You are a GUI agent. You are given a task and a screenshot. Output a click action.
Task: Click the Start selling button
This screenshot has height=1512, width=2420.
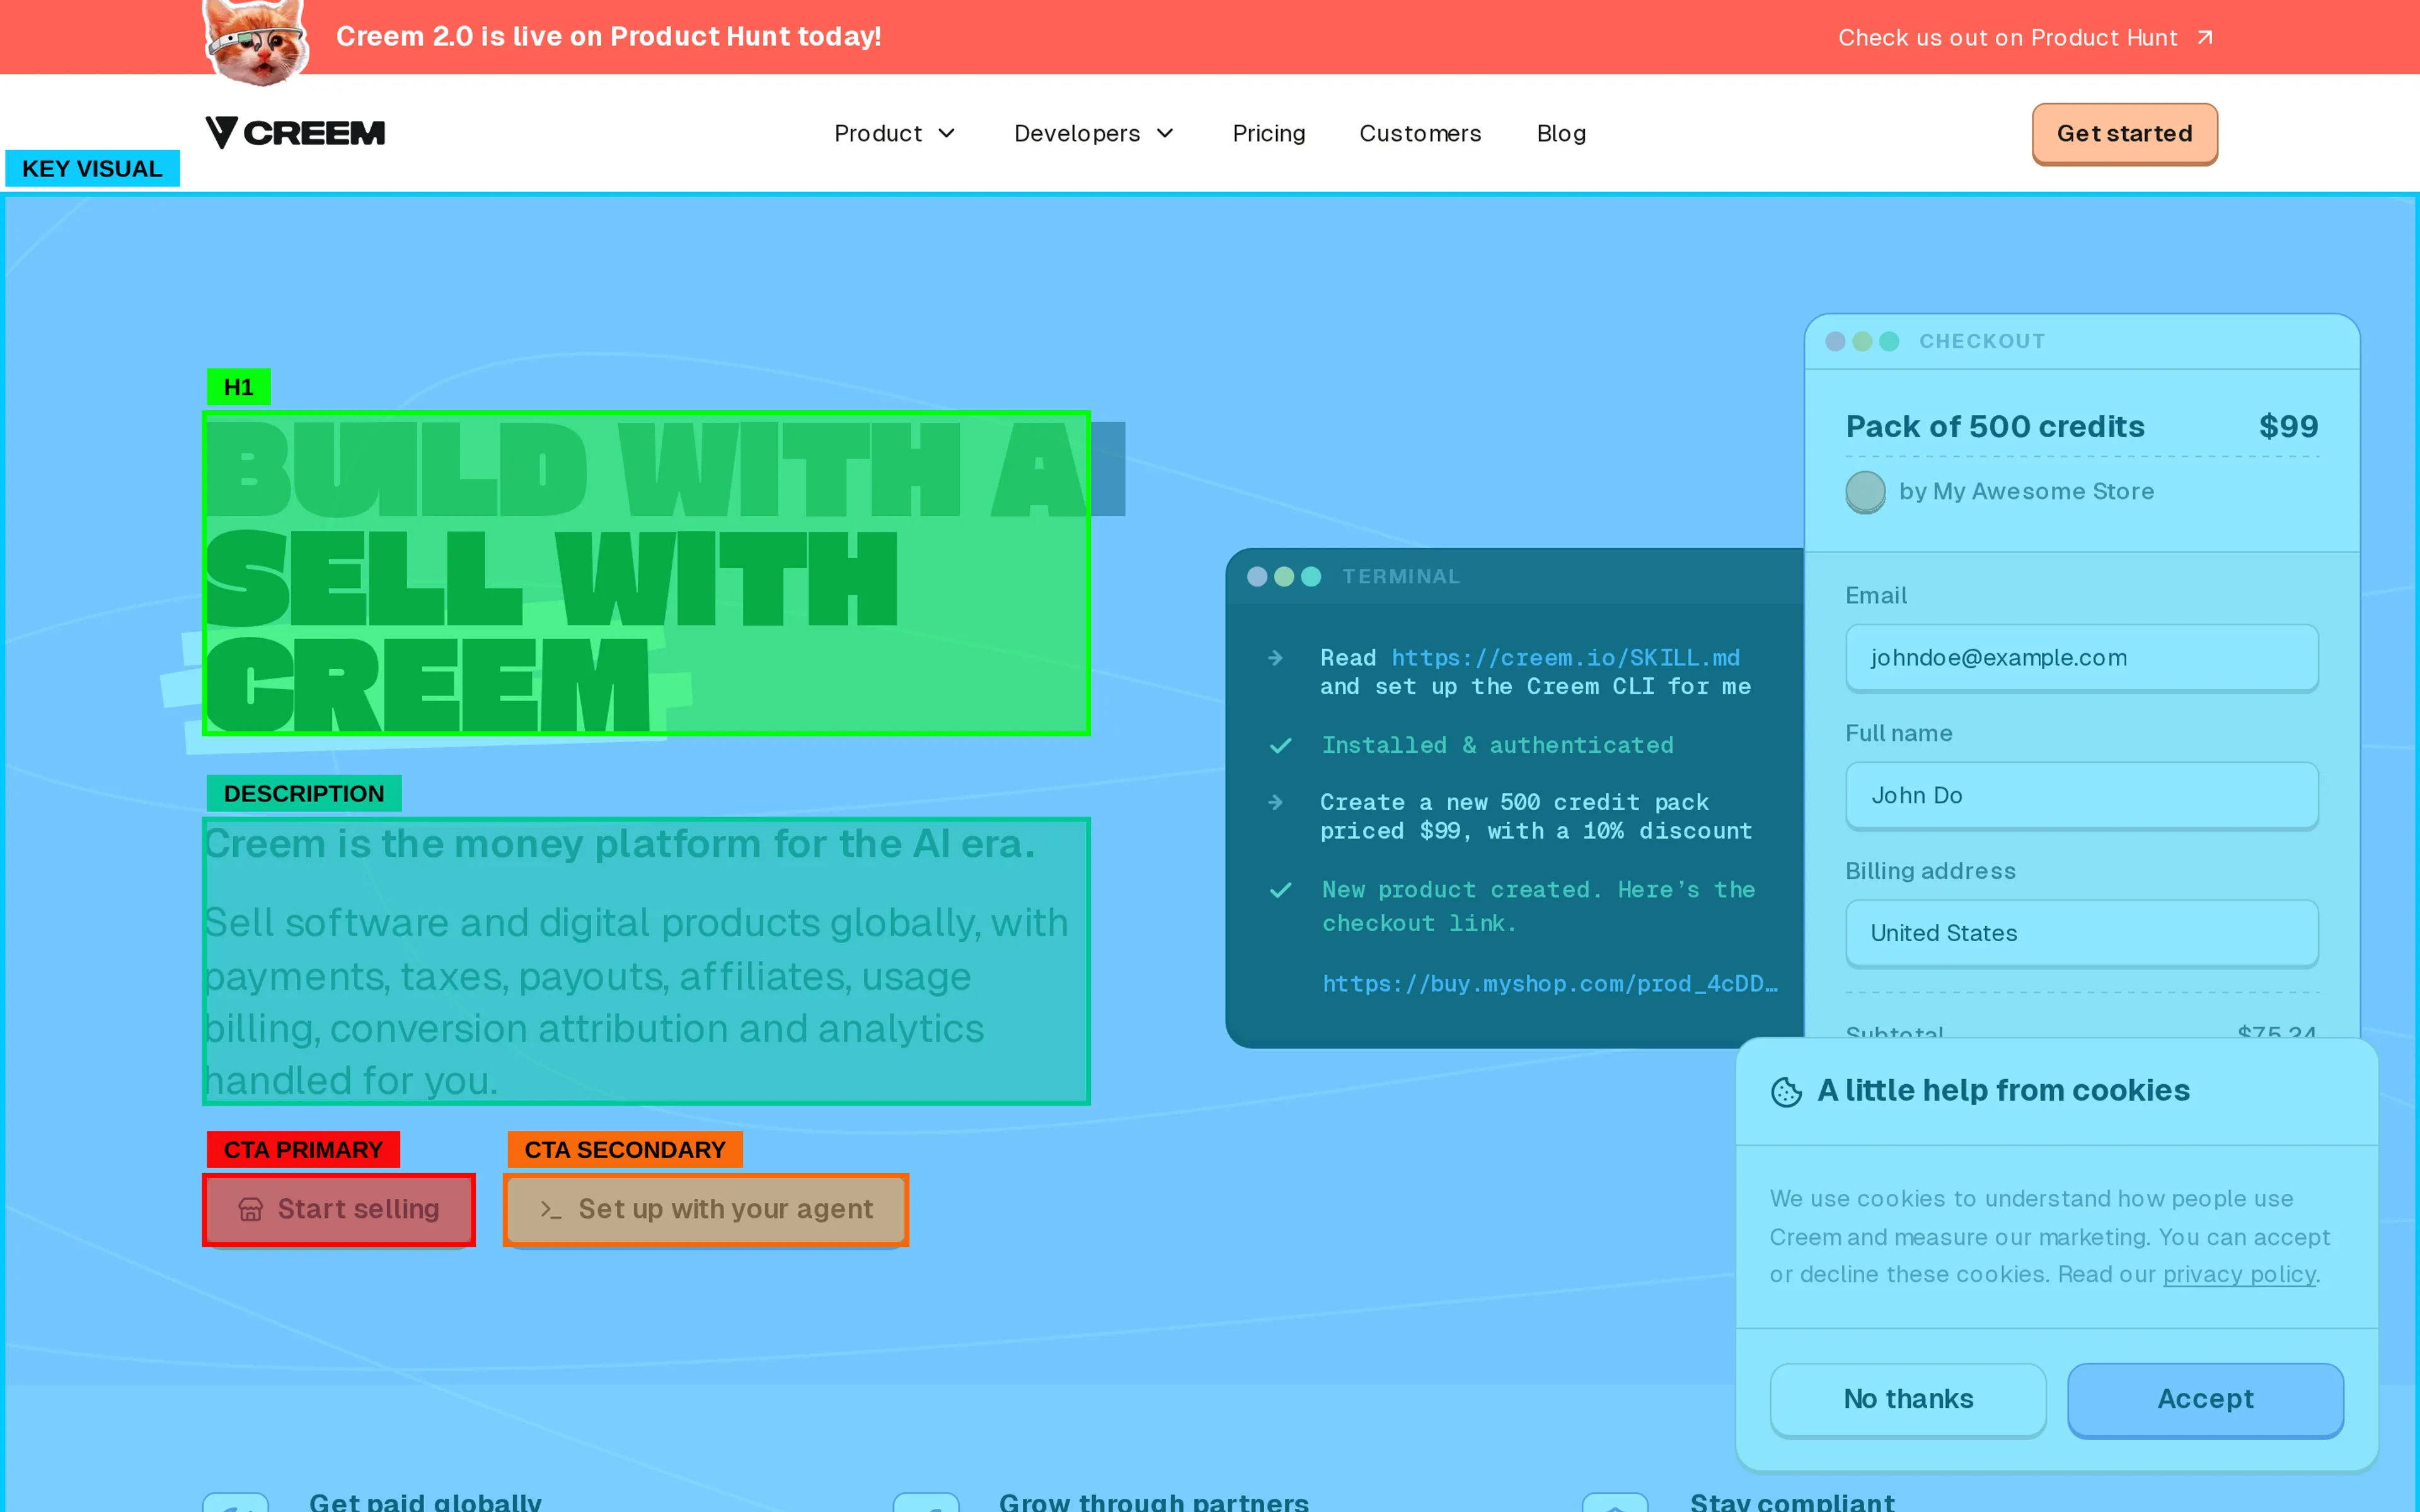pos(339,1209)
